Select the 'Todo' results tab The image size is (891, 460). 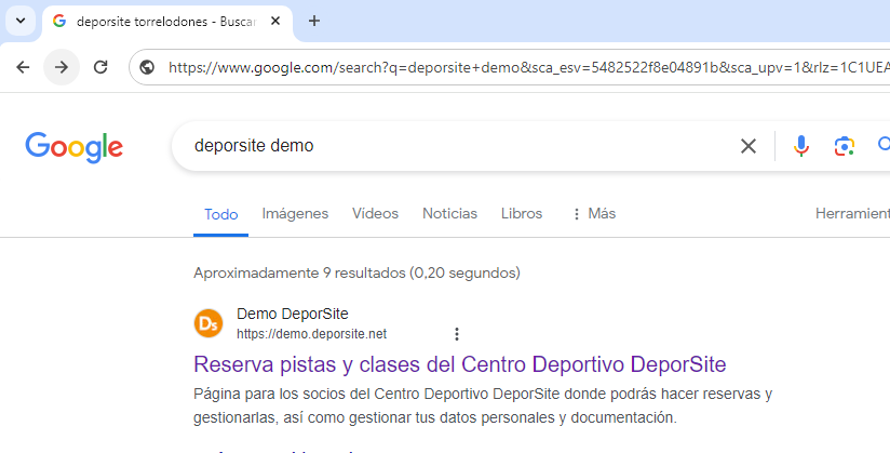[x=221, y=215]
